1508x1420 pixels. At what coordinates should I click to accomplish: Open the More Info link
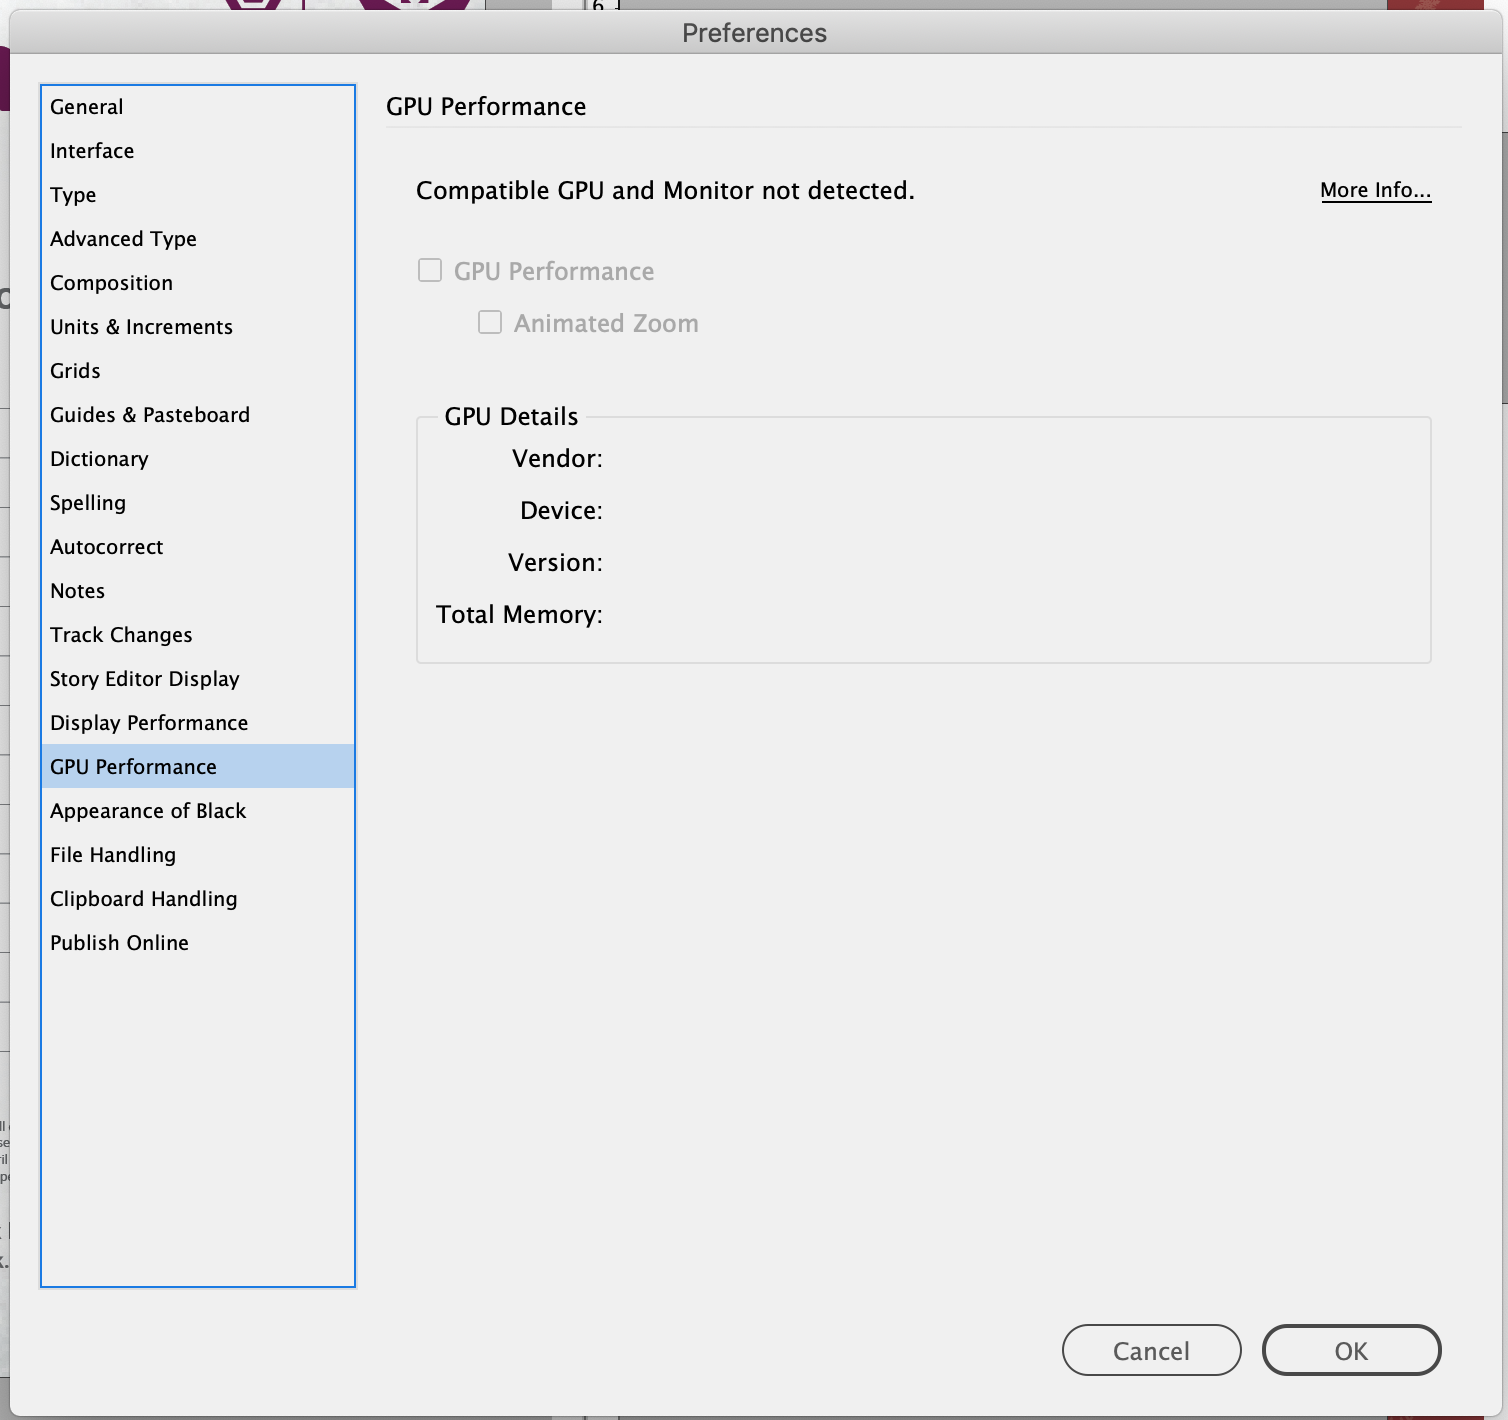tap(1375, 190)
